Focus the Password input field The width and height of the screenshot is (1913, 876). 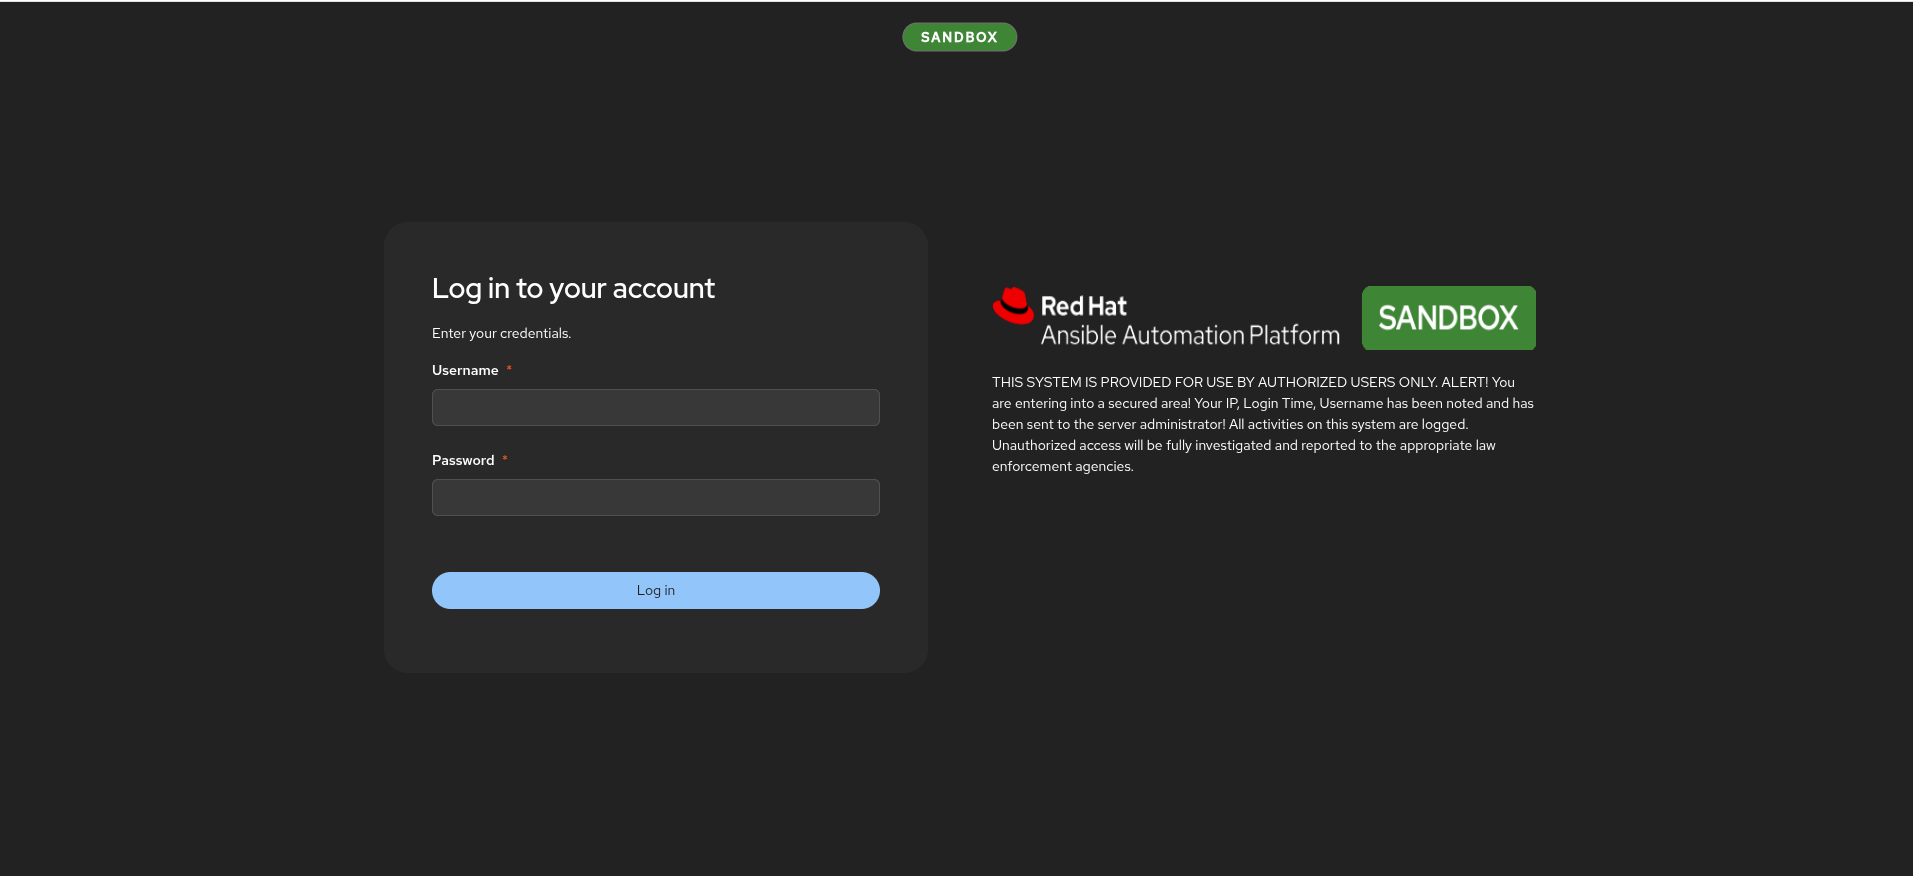pyautogui.click(x=656, y=497)
